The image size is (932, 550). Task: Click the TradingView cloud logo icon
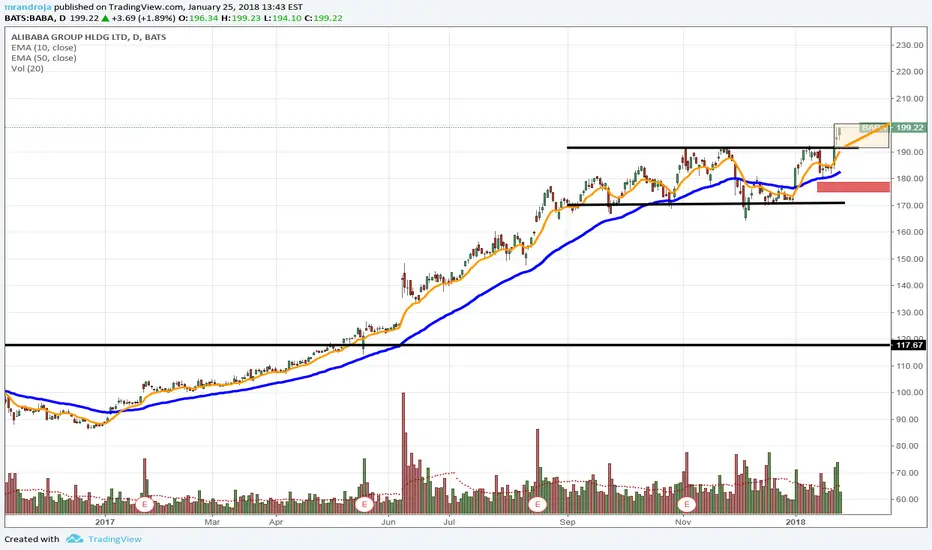click(x=74, y=539)
